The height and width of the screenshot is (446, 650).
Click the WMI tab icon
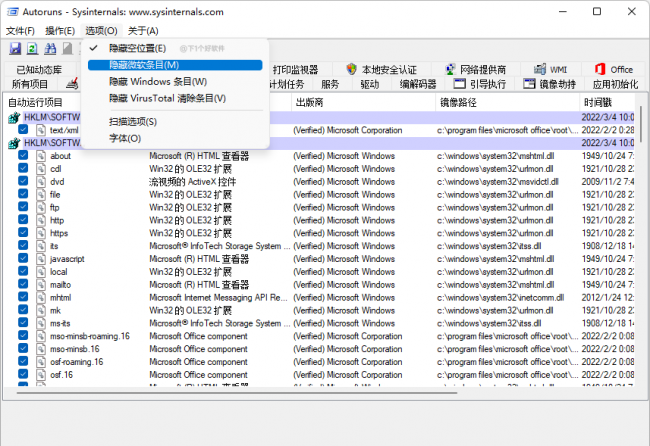coord(540,69)
